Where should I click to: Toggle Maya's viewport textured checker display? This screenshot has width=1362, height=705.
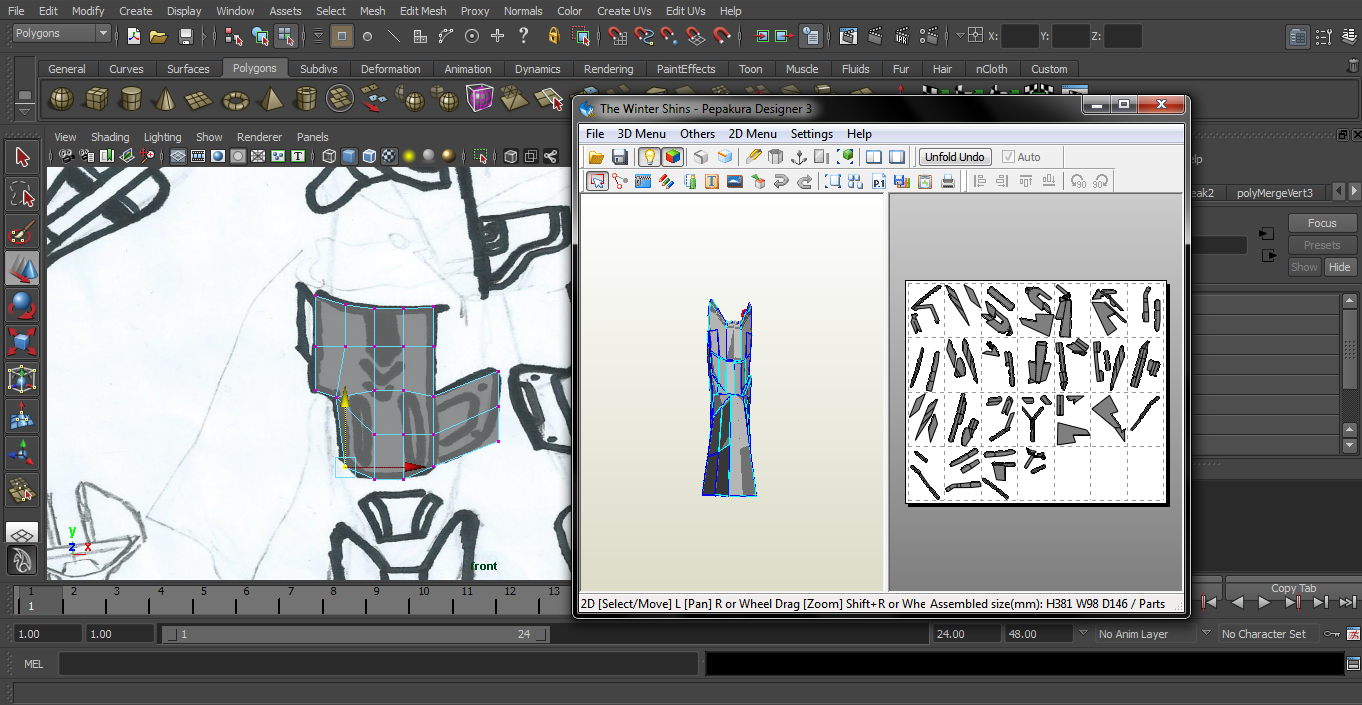pos(389,156)
